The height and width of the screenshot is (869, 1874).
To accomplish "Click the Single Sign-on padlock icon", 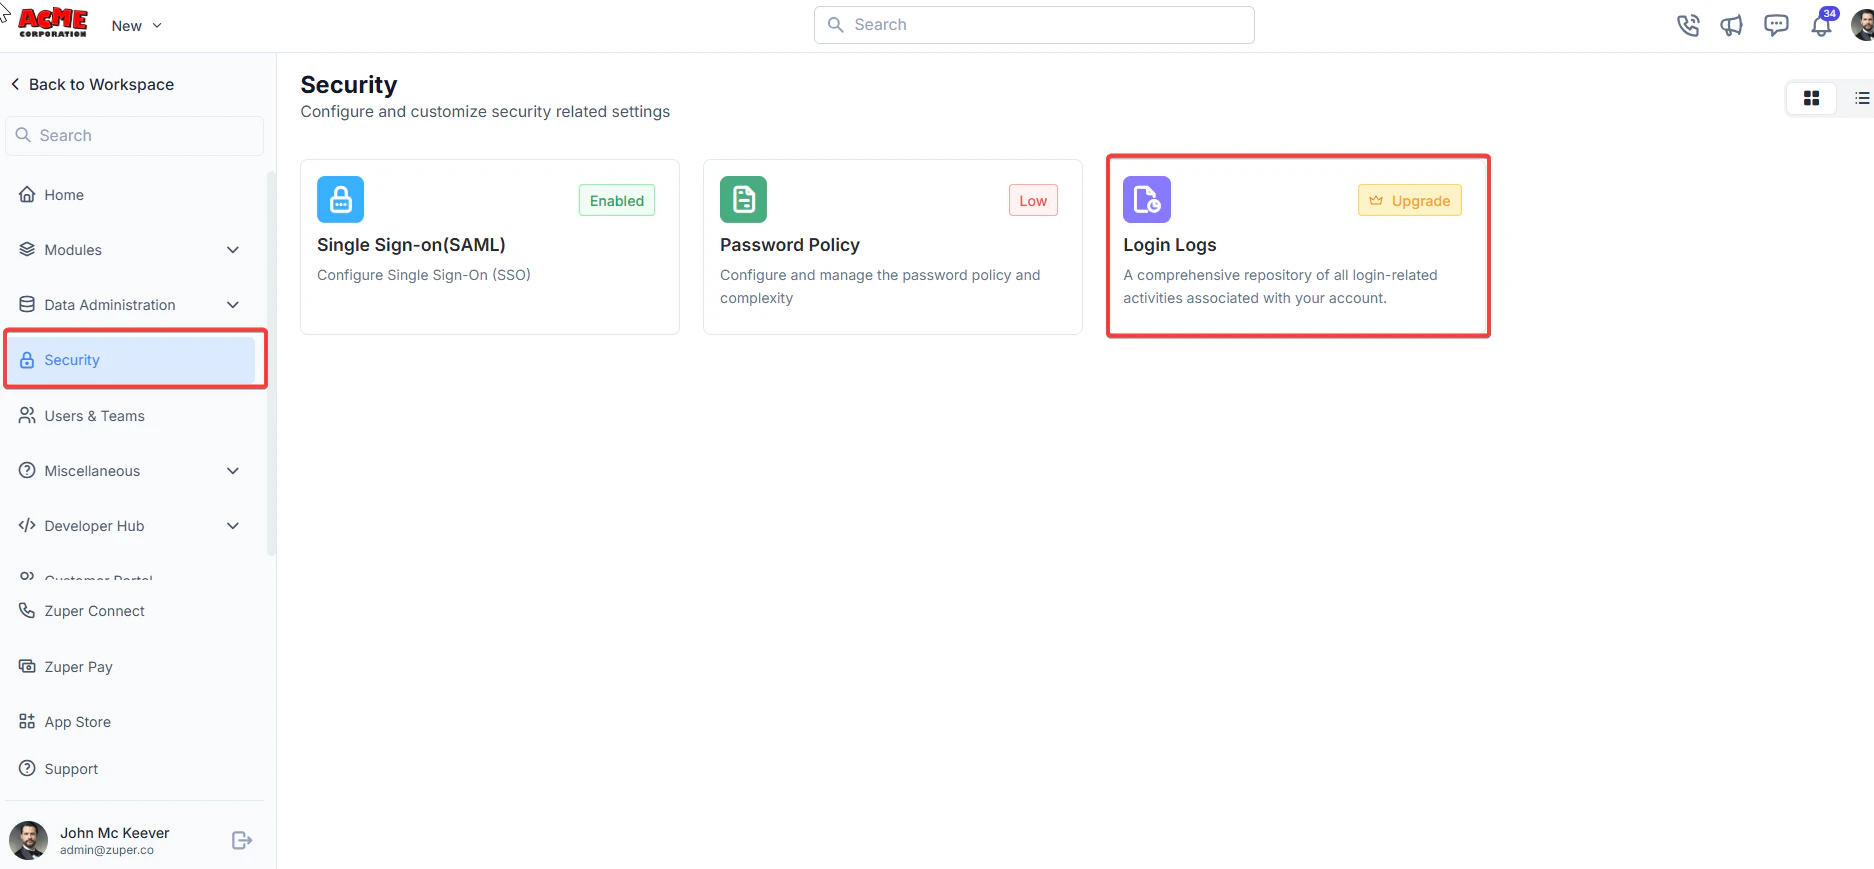I will 340,199.
